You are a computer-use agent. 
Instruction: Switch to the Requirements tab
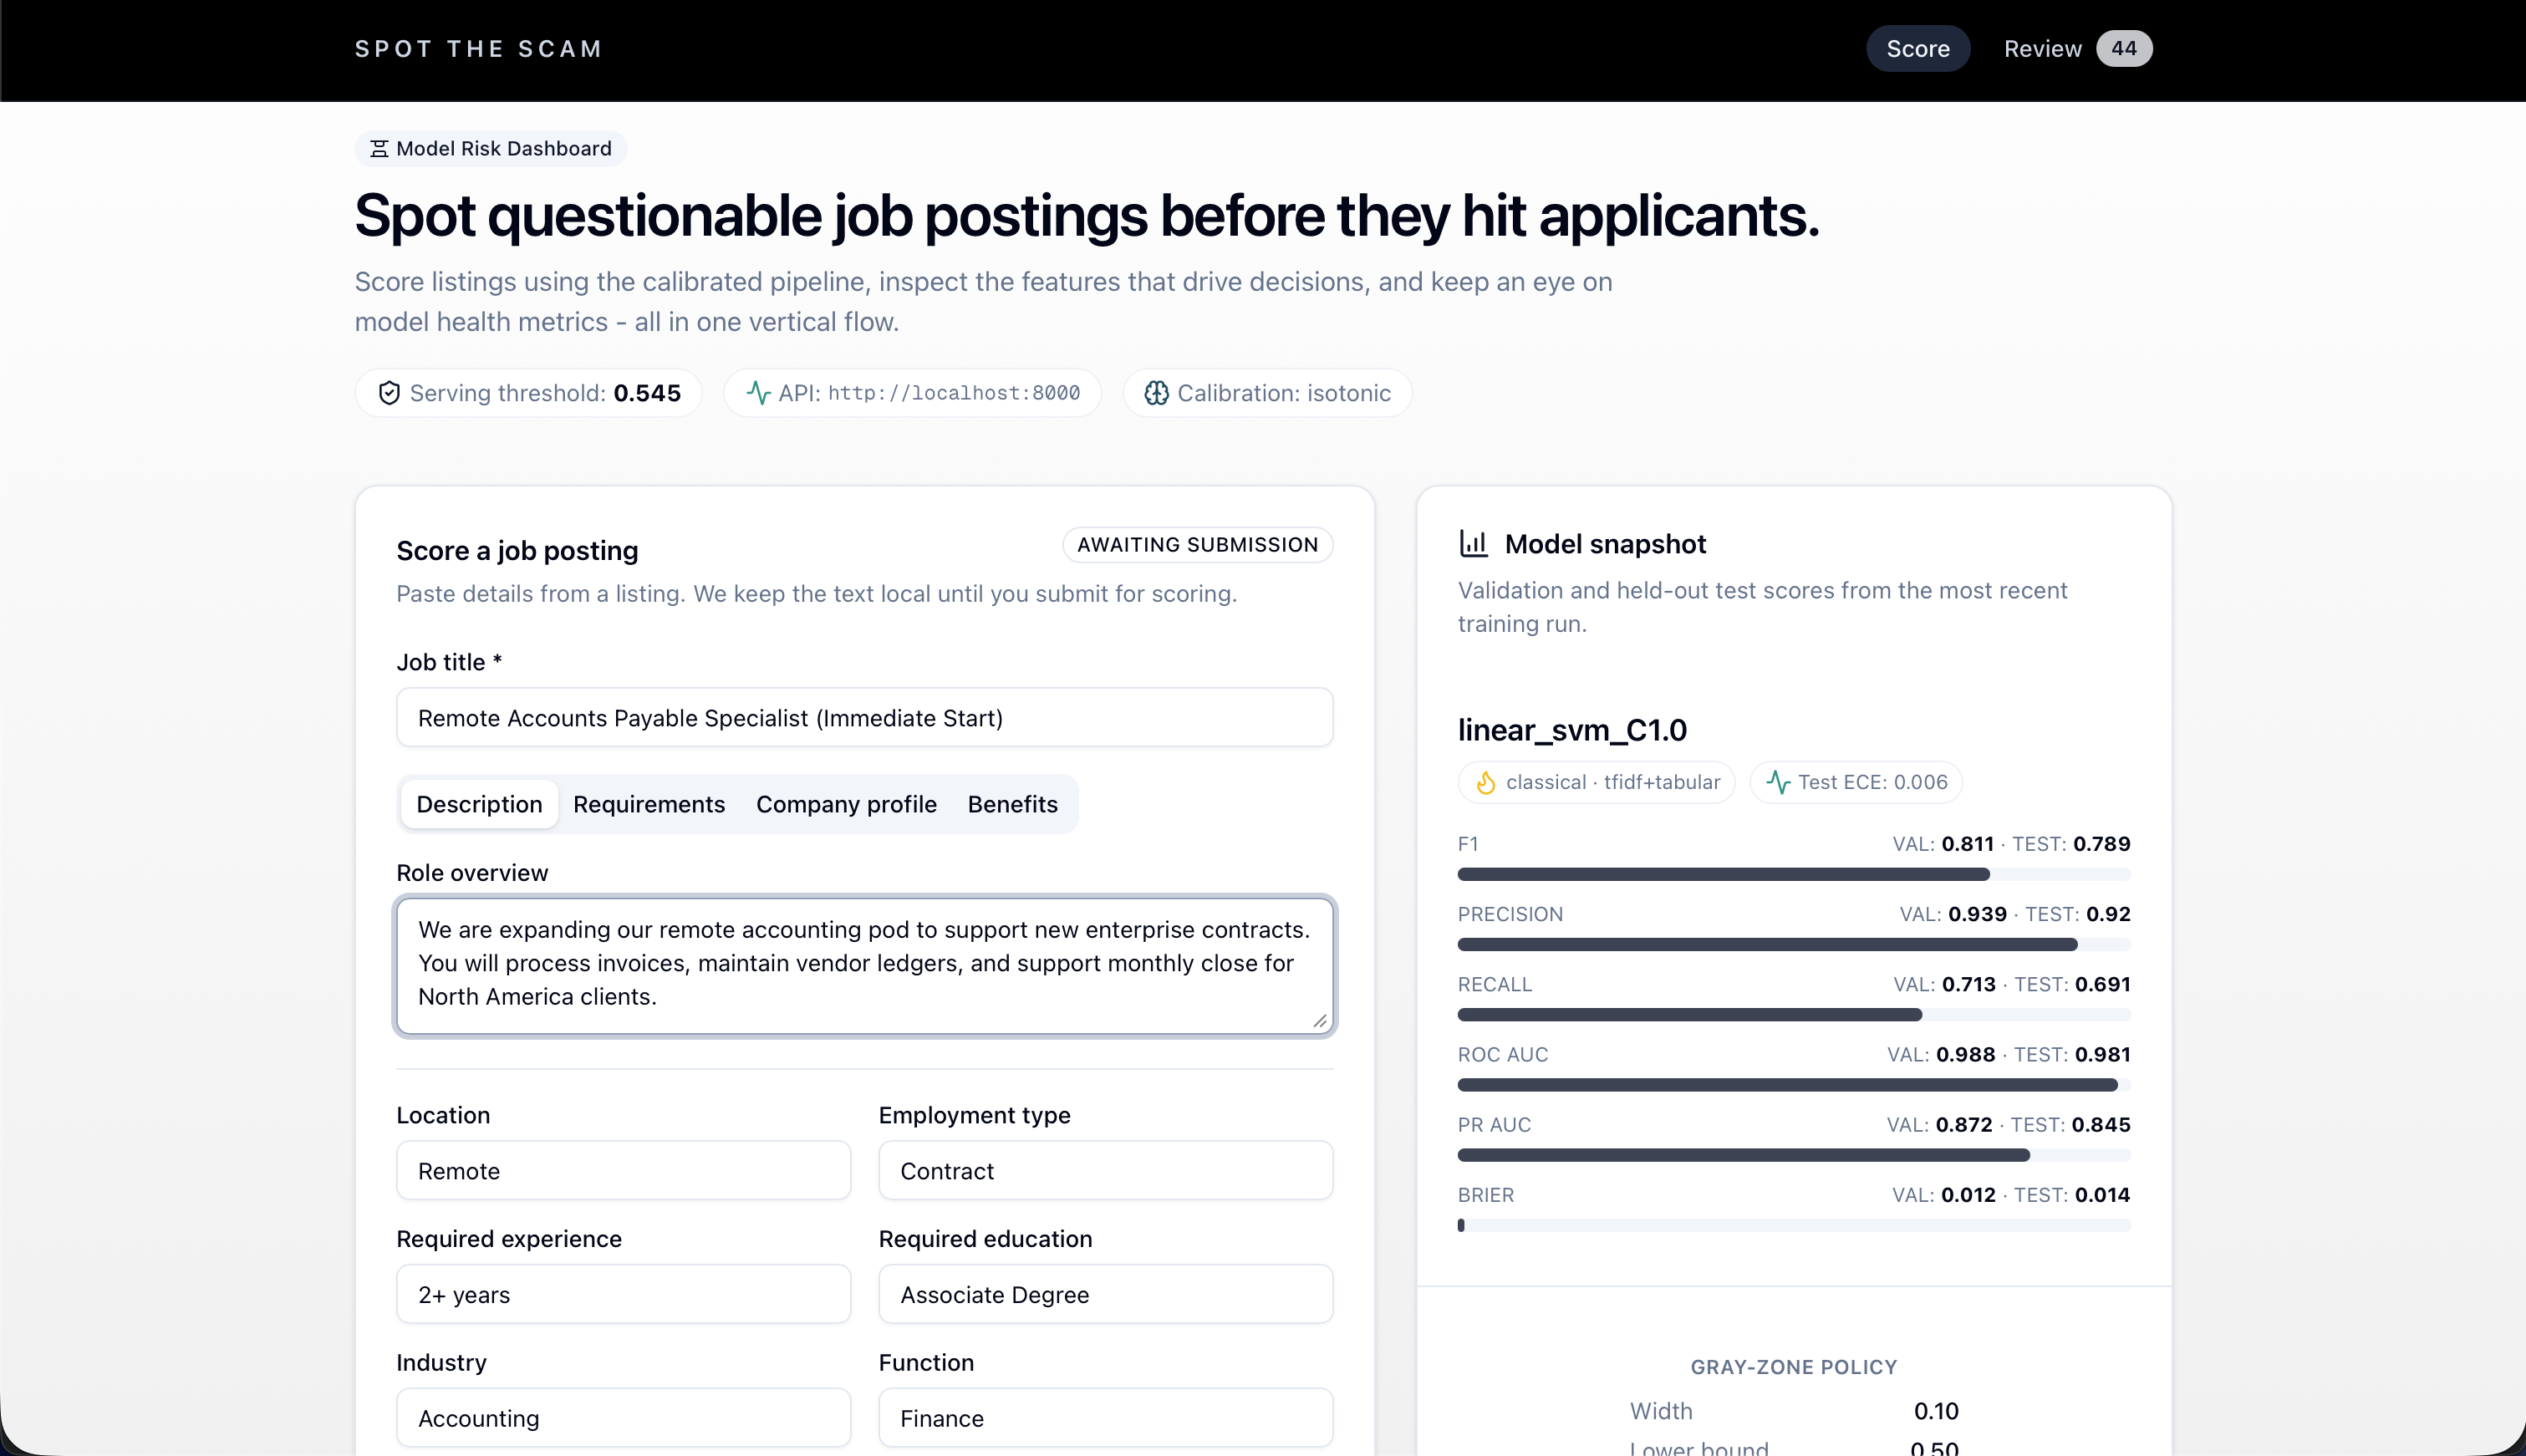(648, 804)
